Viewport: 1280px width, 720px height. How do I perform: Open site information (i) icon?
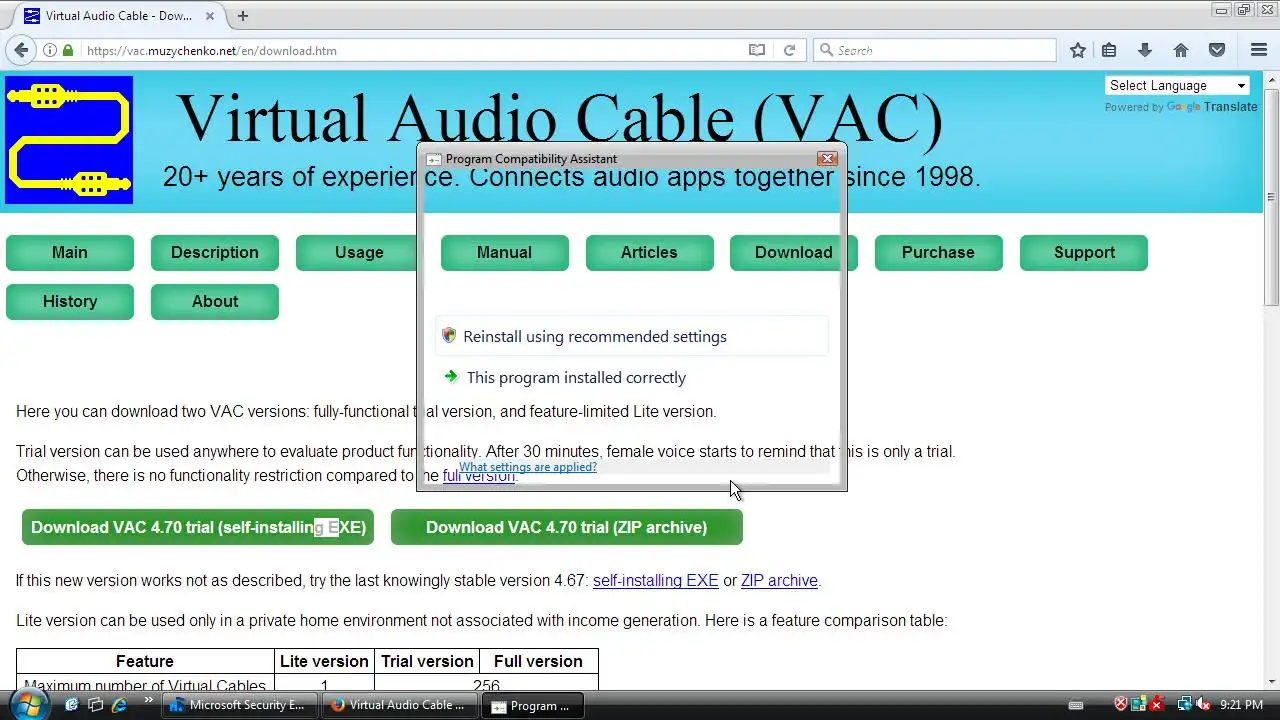[50, 50]
